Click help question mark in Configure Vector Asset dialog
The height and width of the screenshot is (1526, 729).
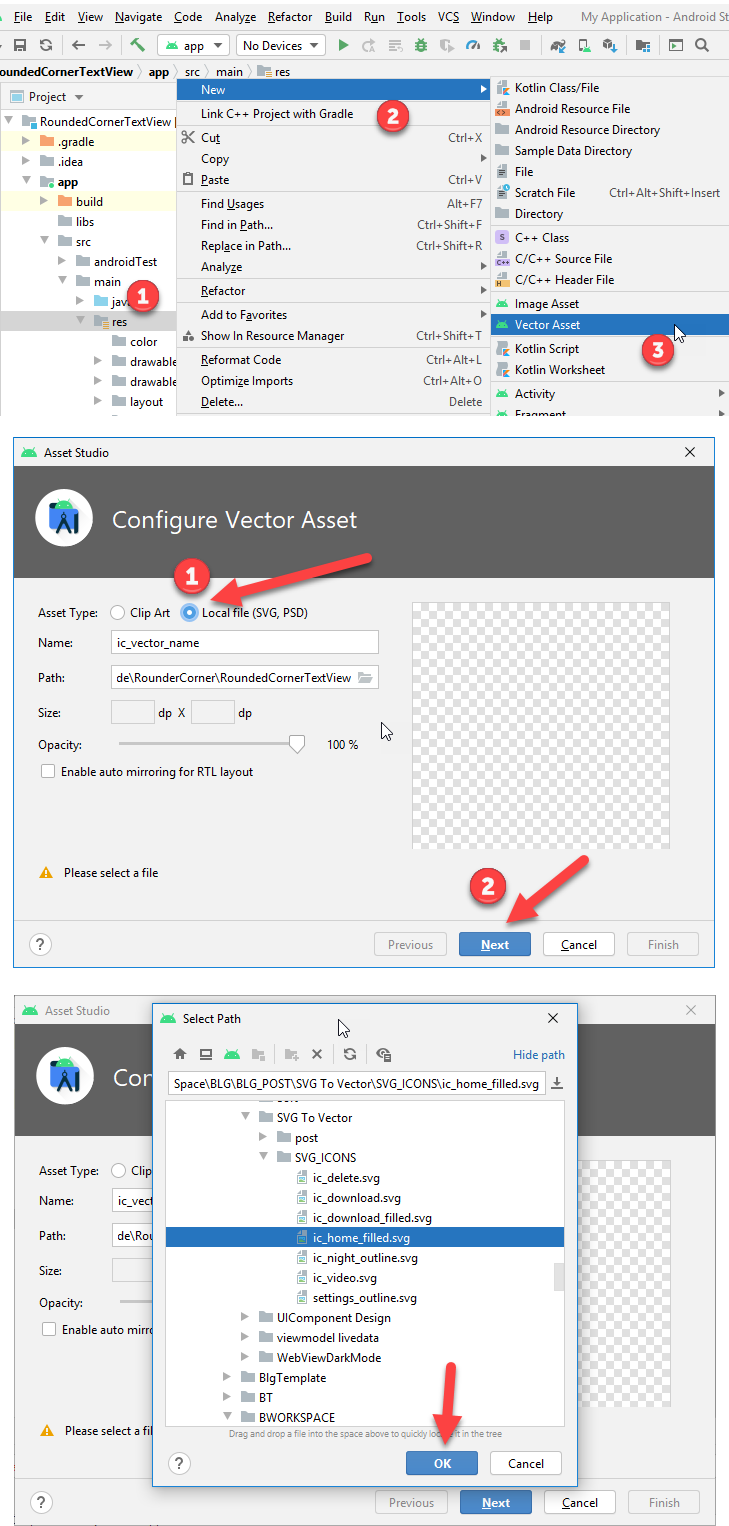click(x=40, y=944)
